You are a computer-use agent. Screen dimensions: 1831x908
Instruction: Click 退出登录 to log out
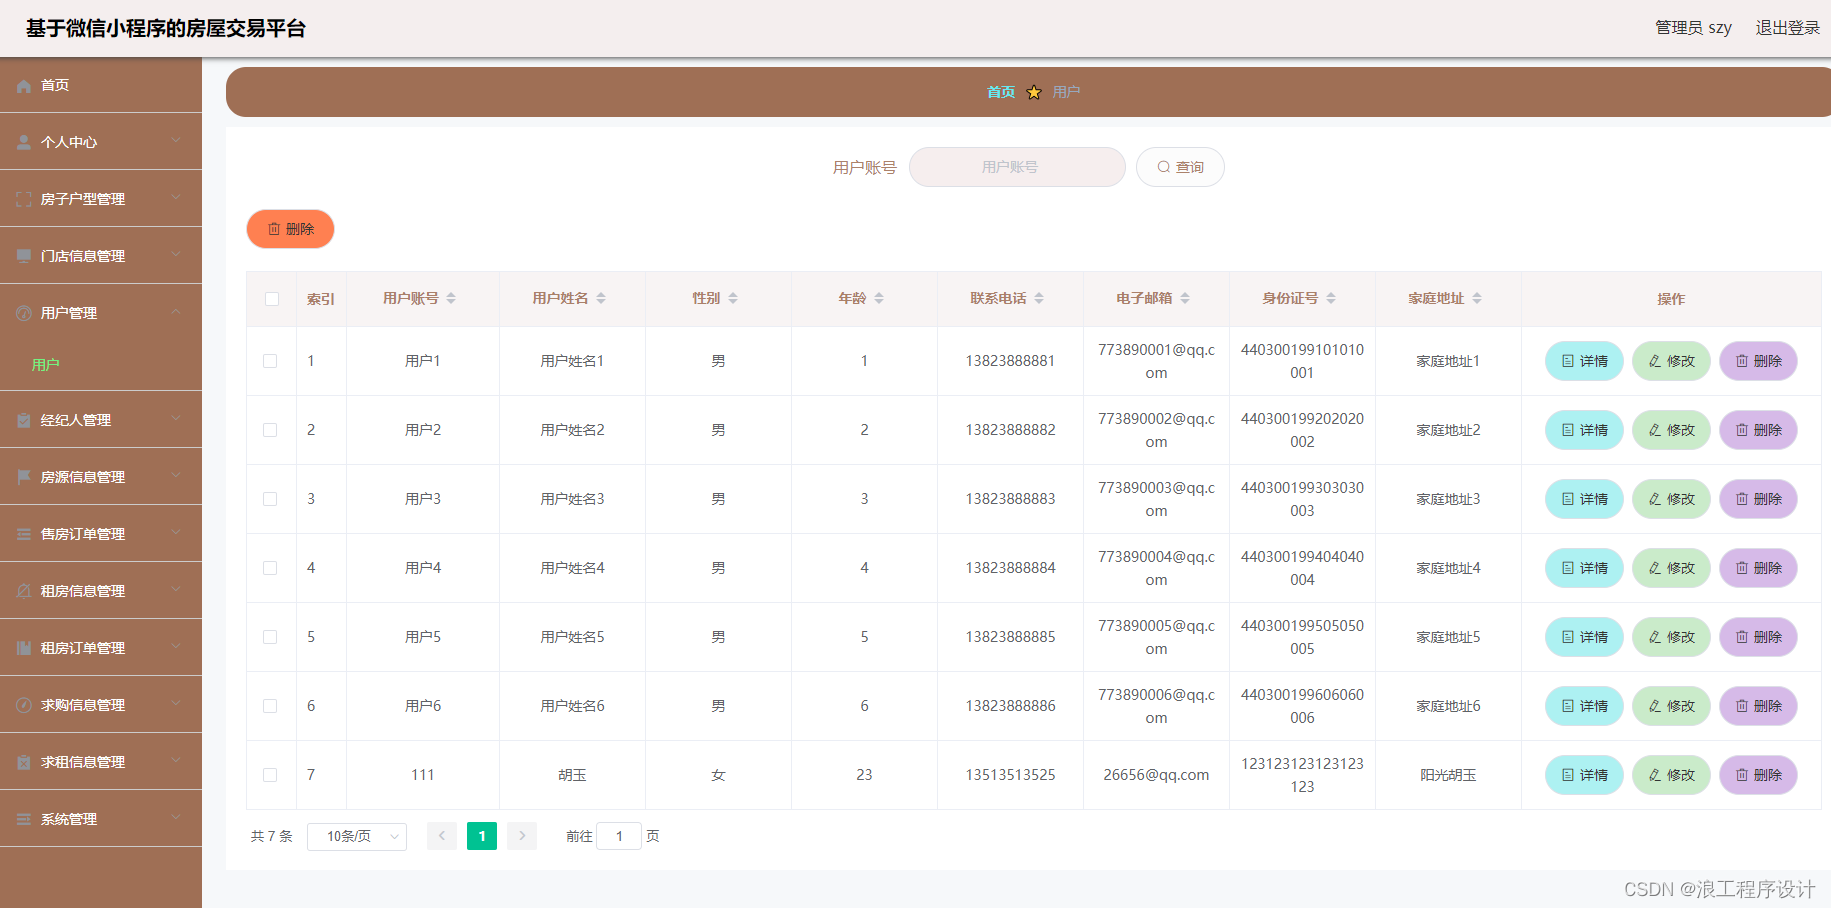point(1788,28)
